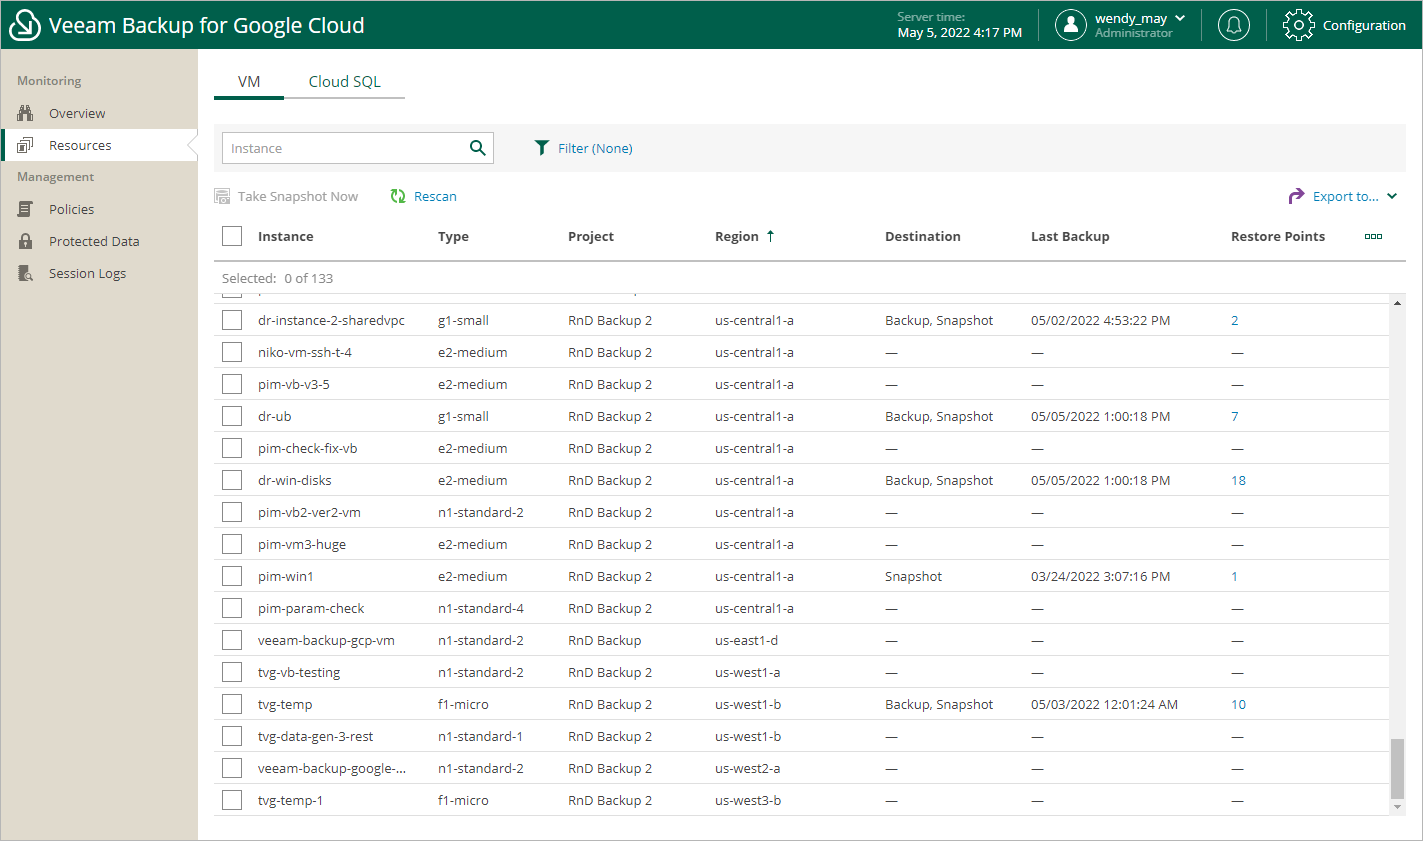This screenshot has height=841, width=1423.
Task: Click the Protected Data lock icon
Action: click(x=26, y=241)
